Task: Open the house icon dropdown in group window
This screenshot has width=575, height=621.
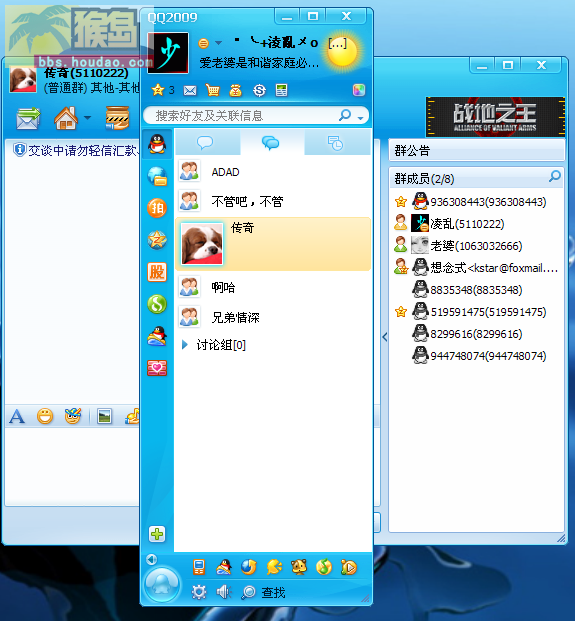Action: coord(88,118)
